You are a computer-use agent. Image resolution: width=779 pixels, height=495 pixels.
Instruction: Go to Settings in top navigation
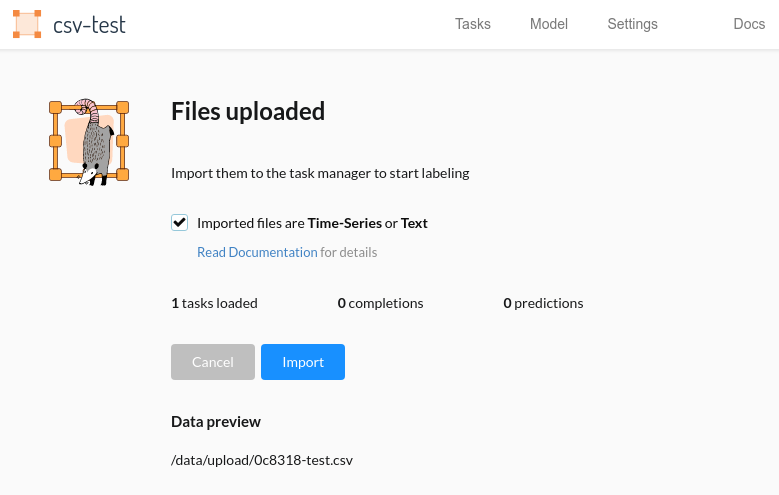coord(632,24)
